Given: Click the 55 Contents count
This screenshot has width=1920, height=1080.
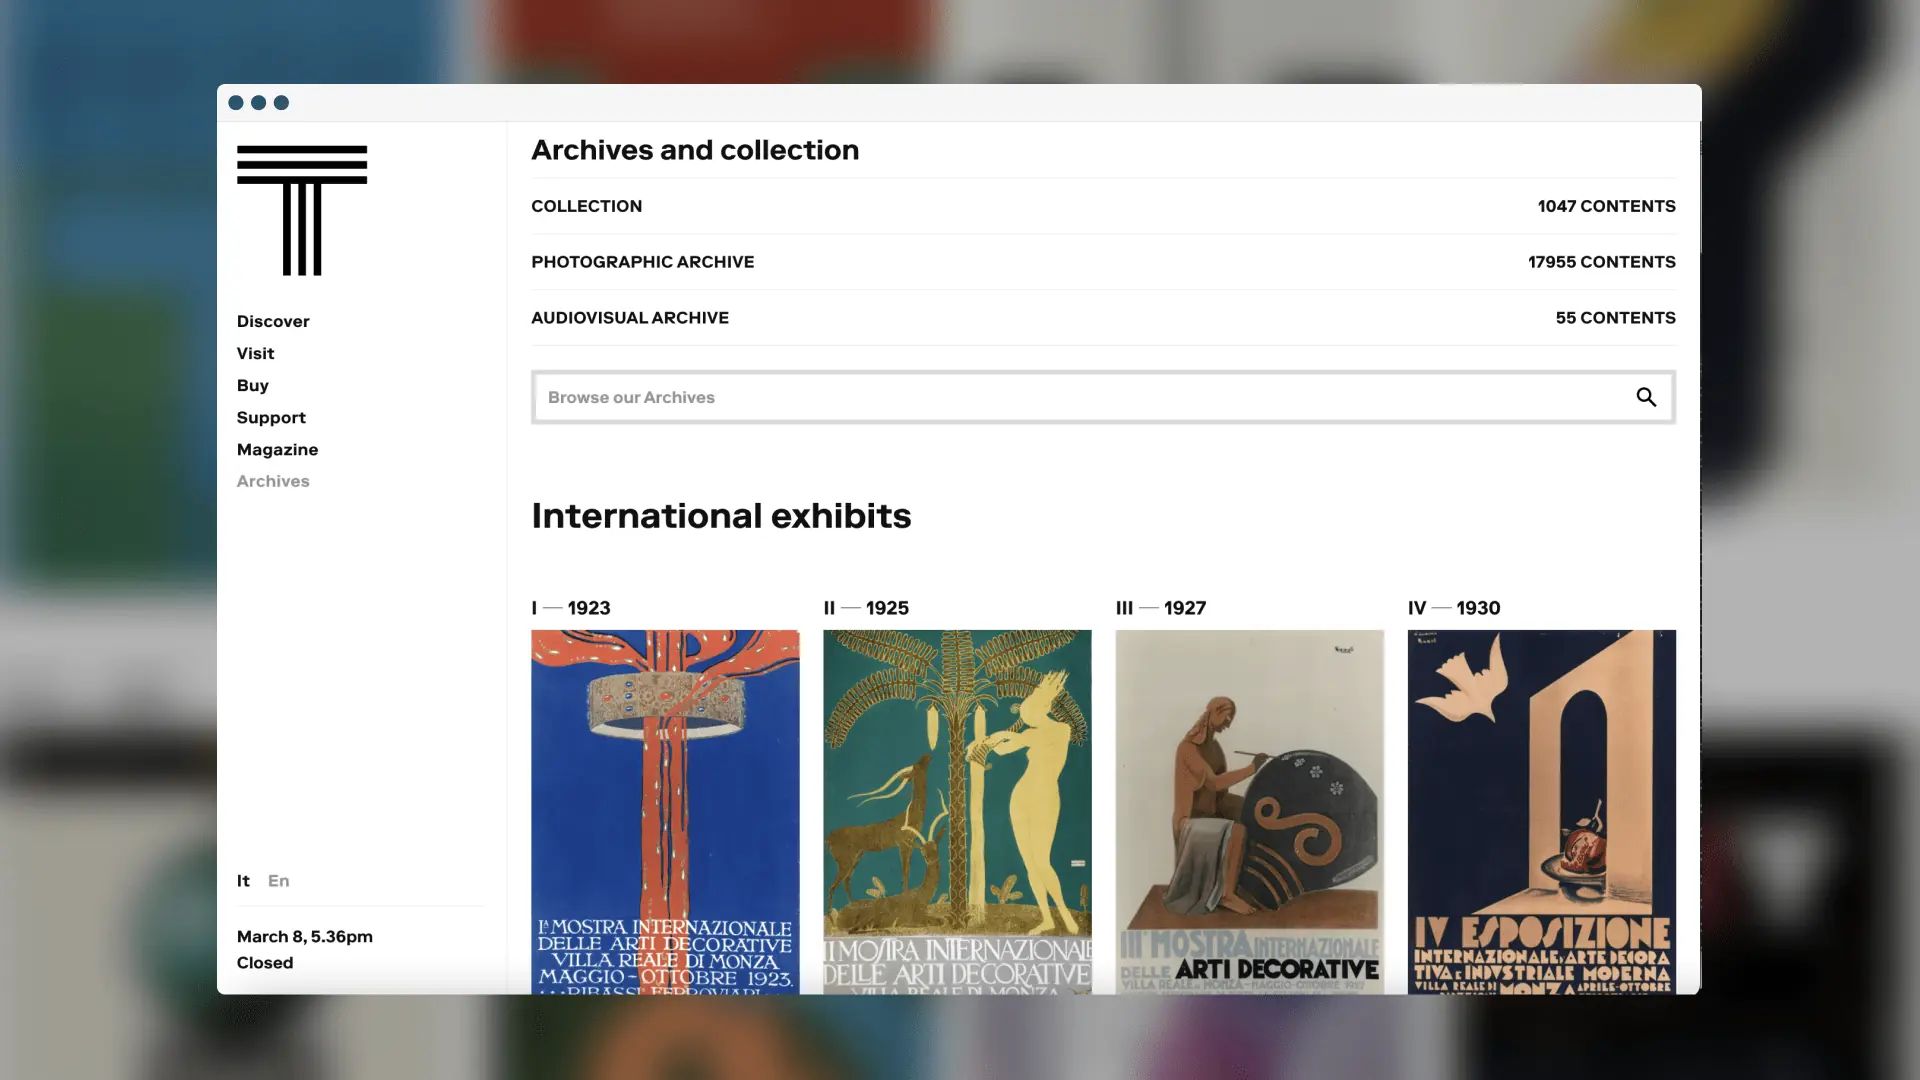Looking at the screenshot, I should tap(1615, 318).
